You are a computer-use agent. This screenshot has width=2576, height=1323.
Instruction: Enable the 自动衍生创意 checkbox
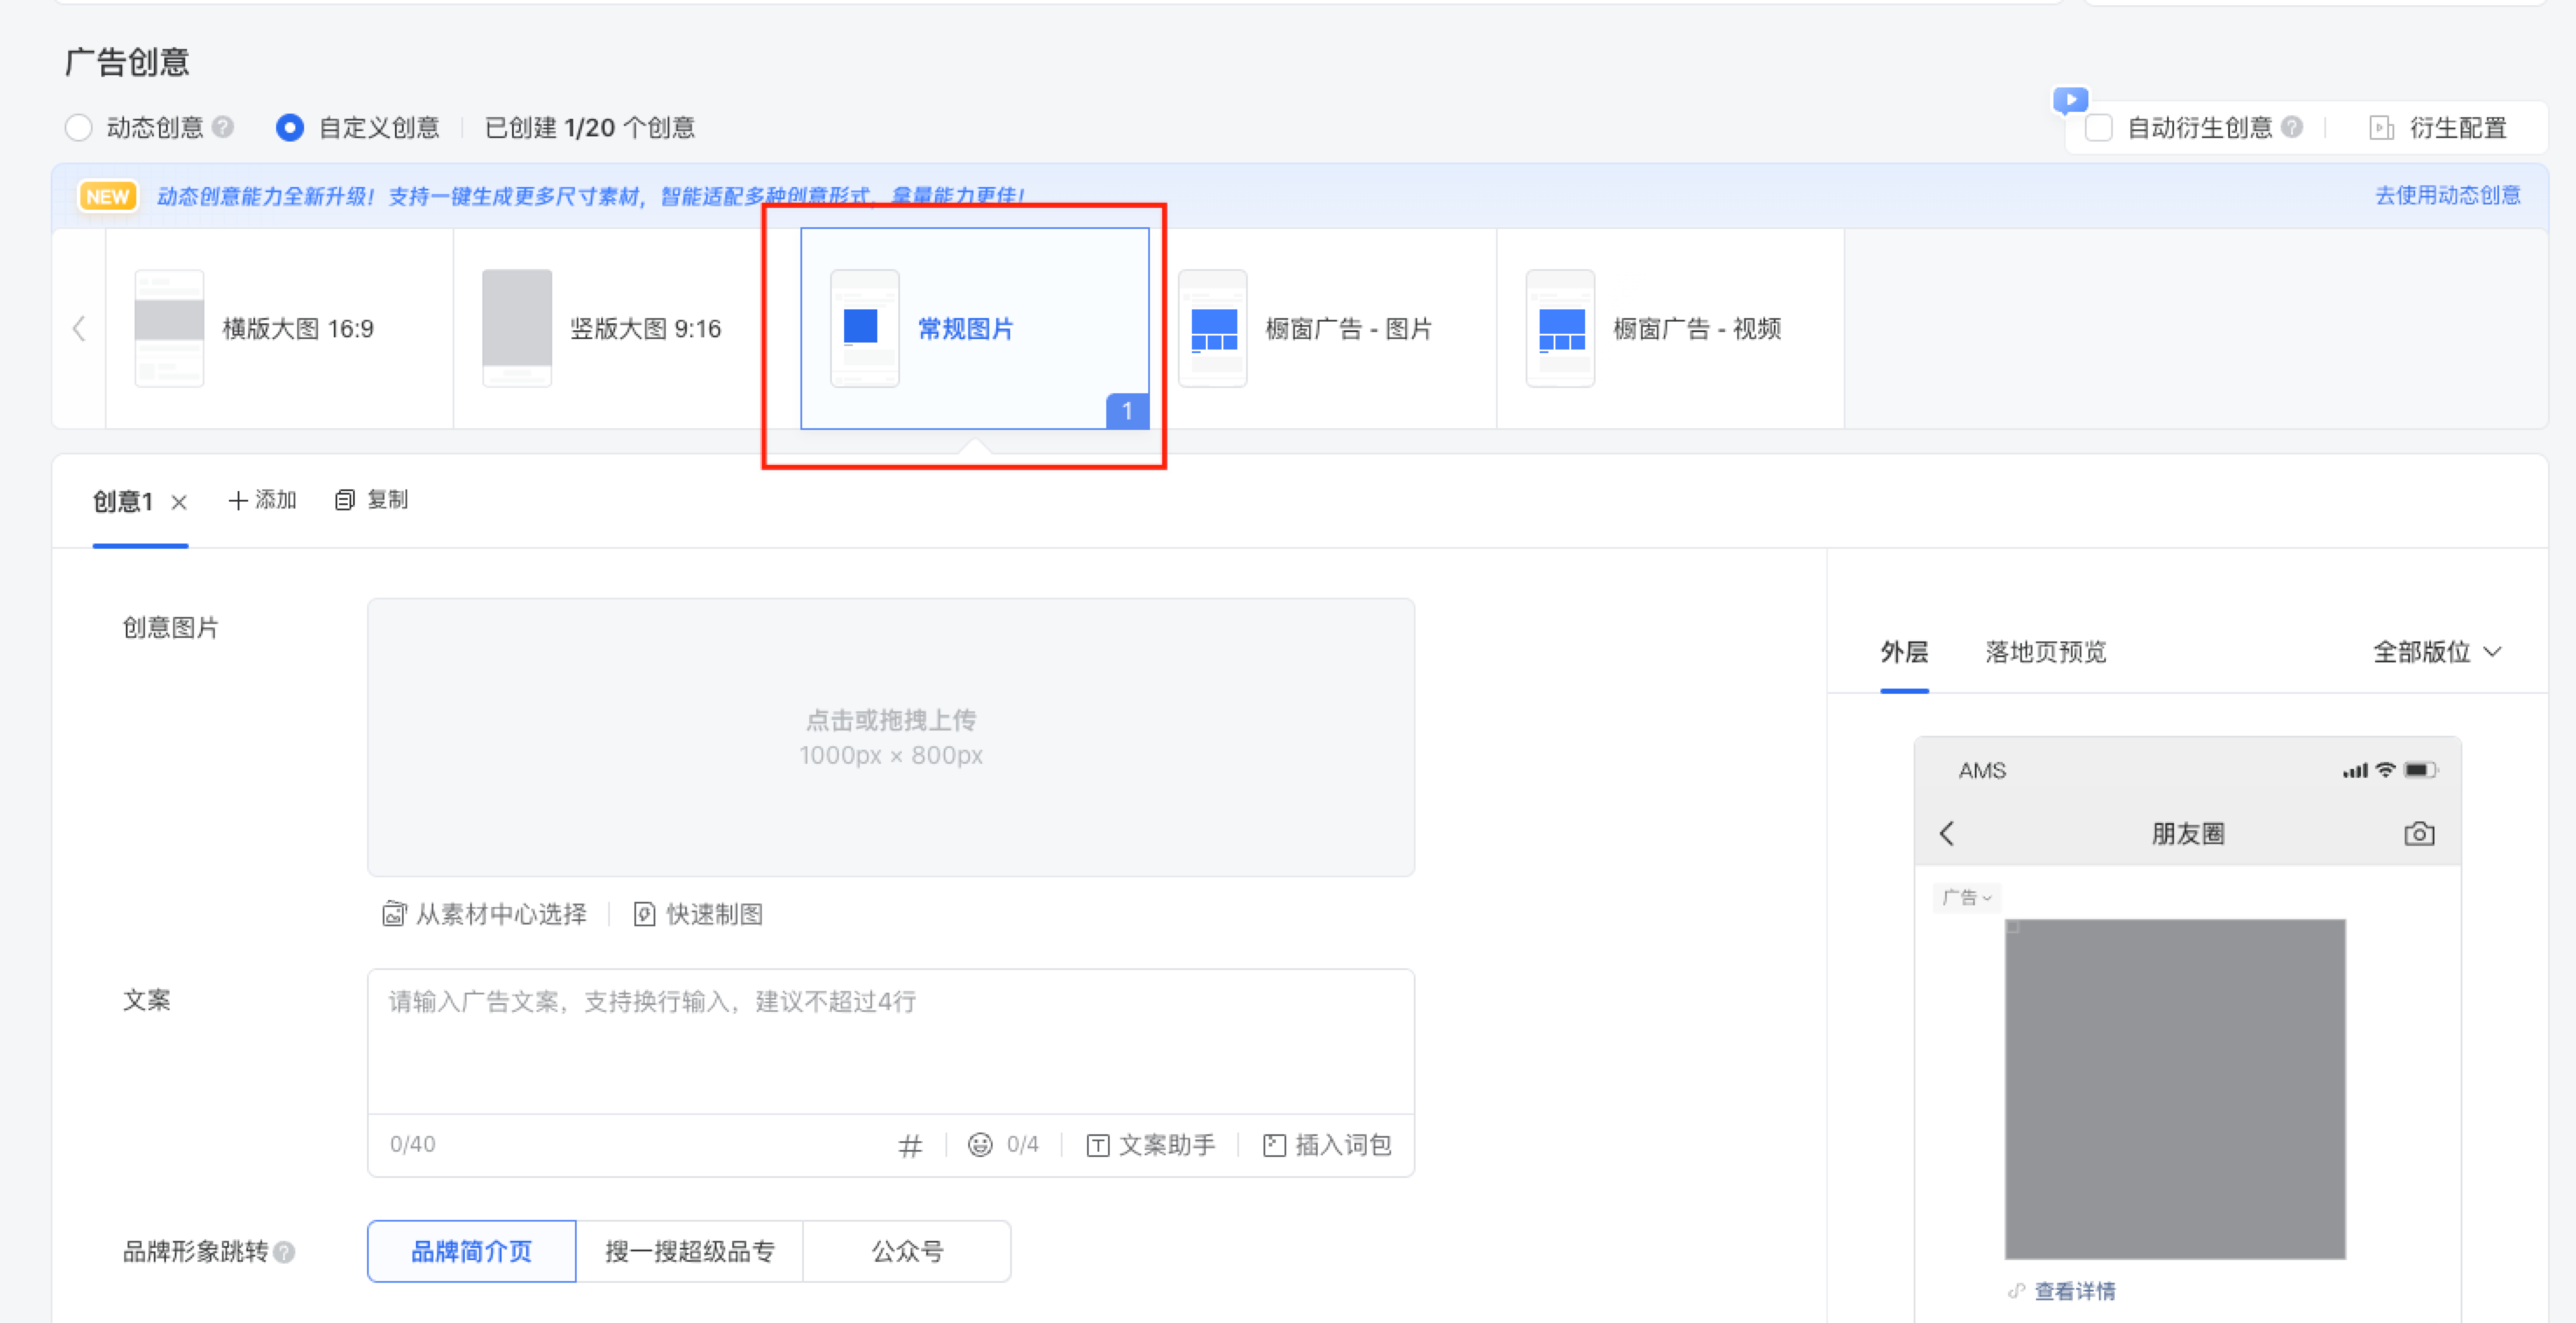[2098, 128]
